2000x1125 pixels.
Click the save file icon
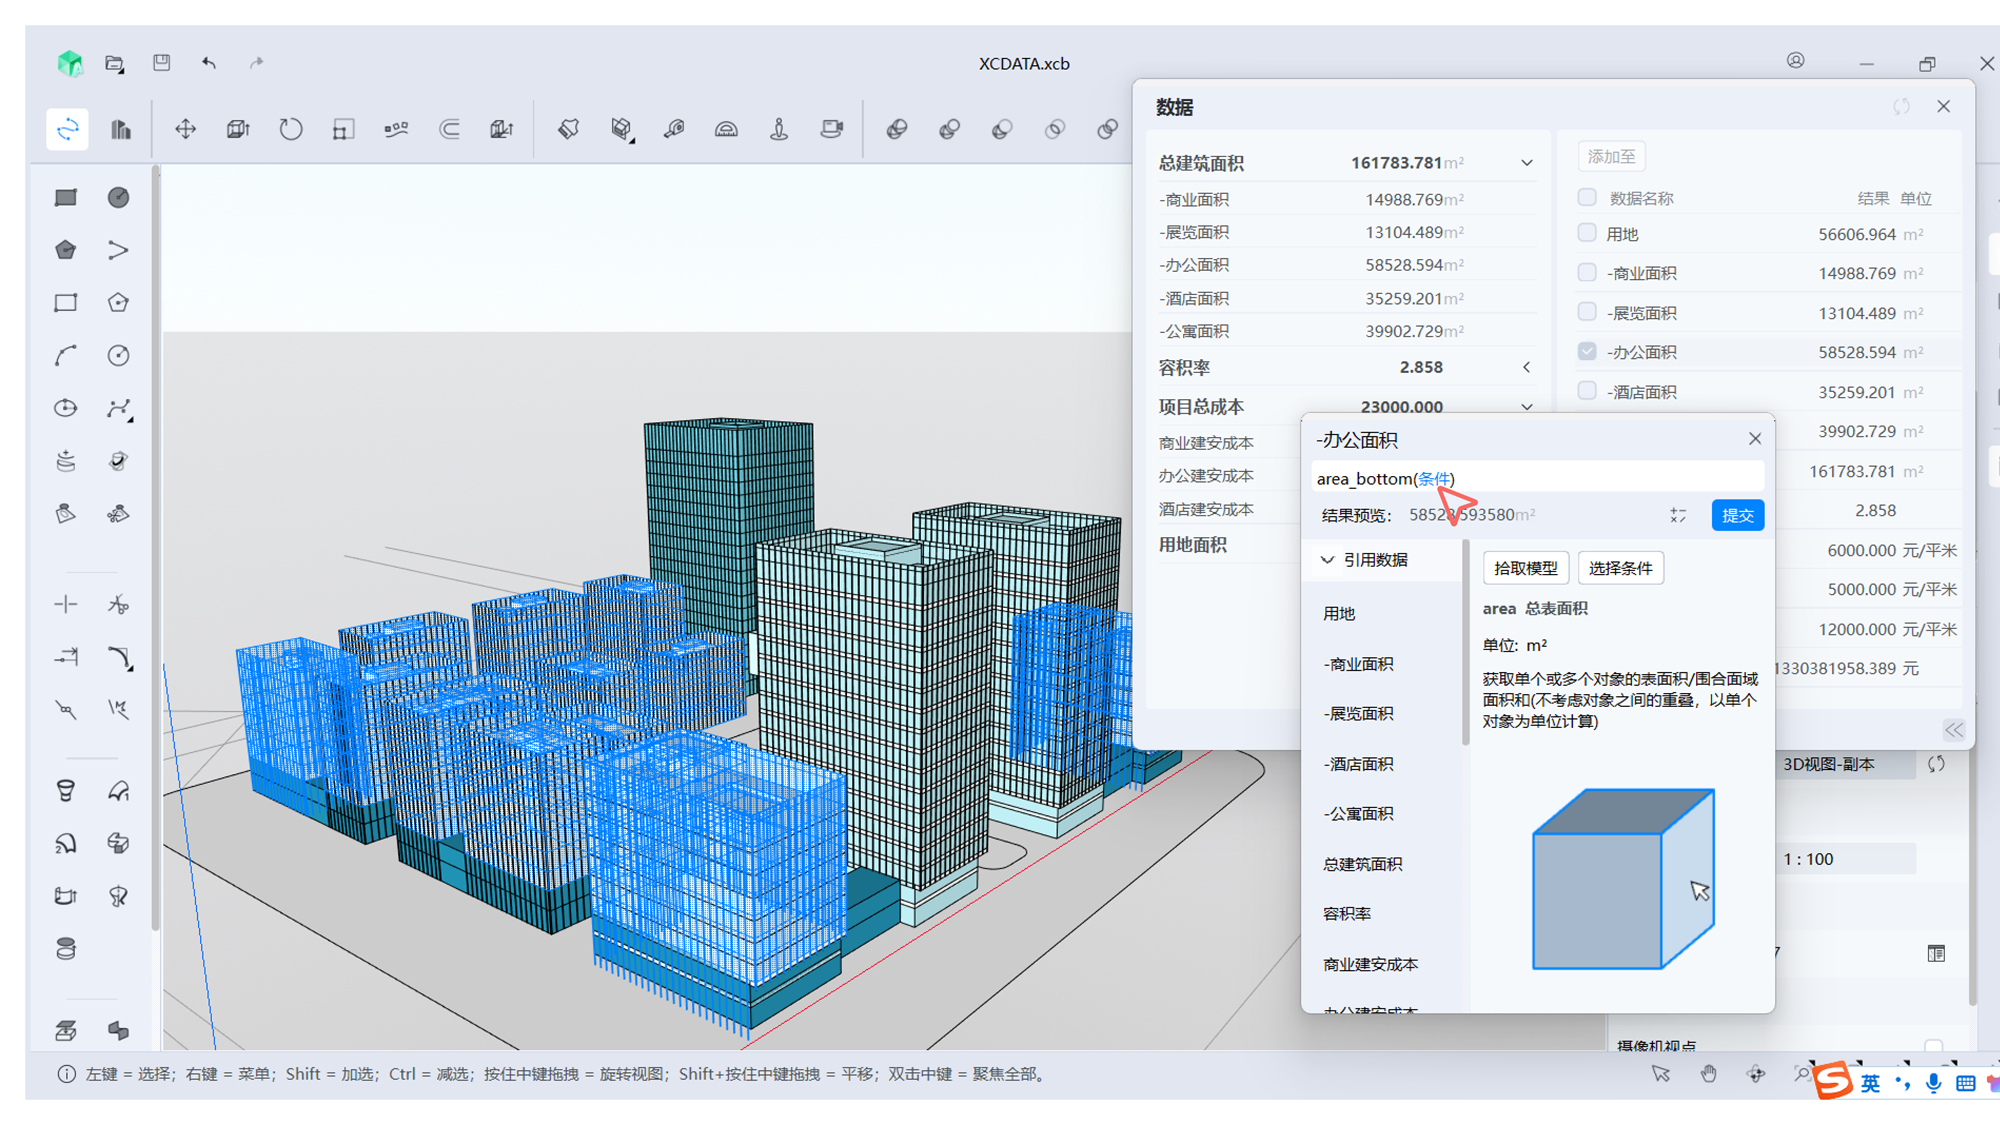(161, 63)
